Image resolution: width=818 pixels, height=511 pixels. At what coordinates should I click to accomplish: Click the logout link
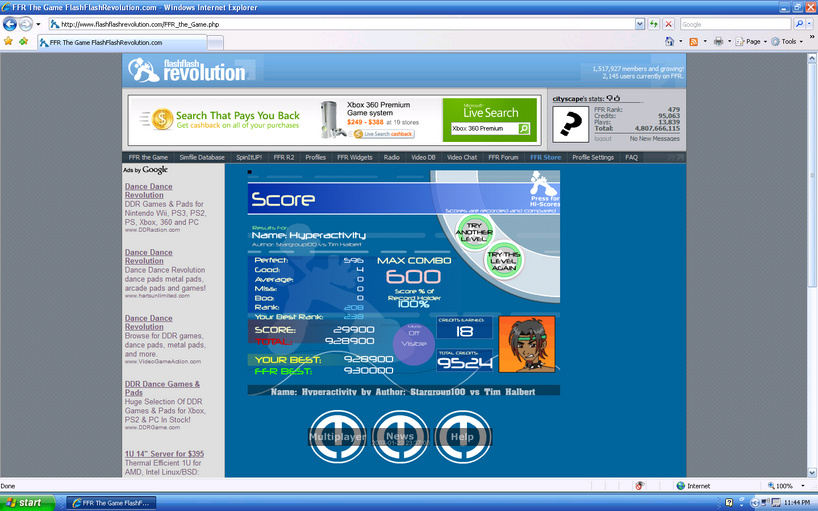coord(603,139)
